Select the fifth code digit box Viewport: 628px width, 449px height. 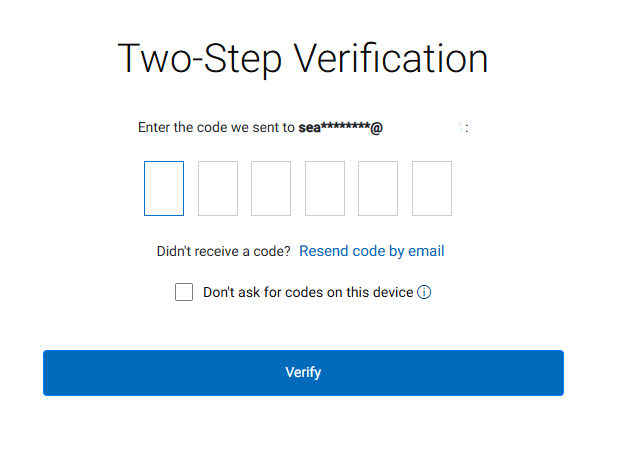(378, 188)
